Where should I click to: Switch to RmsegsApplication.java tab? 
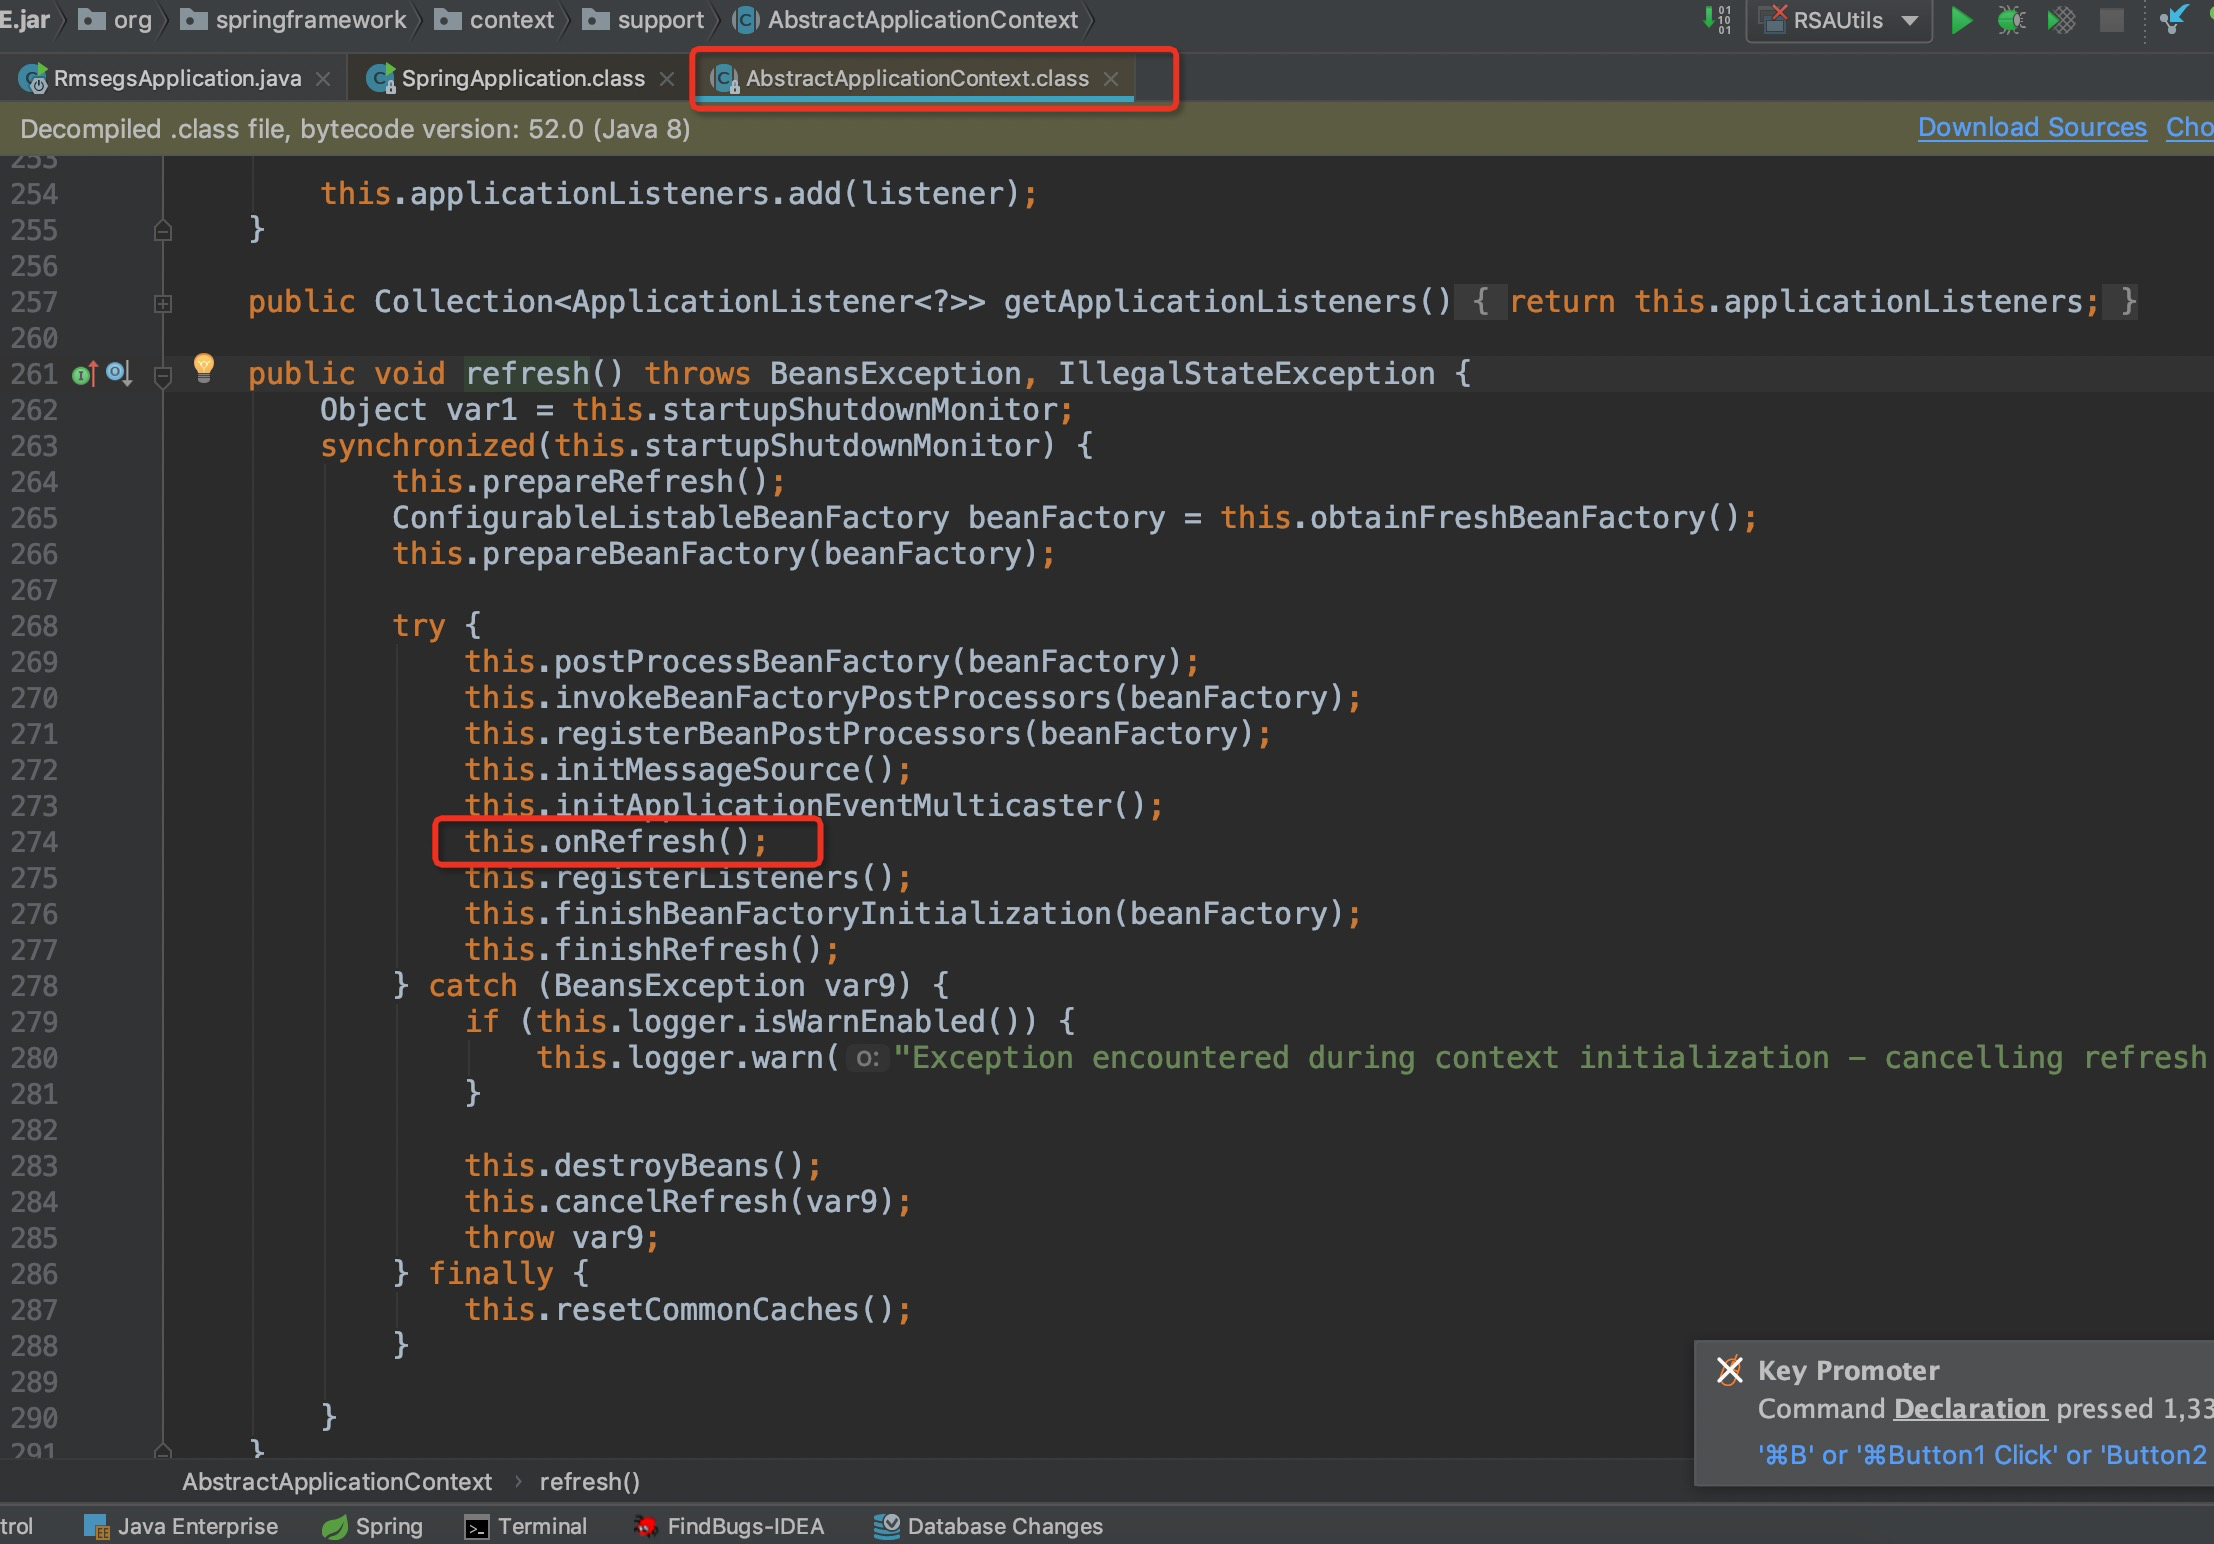coord(176,78)
